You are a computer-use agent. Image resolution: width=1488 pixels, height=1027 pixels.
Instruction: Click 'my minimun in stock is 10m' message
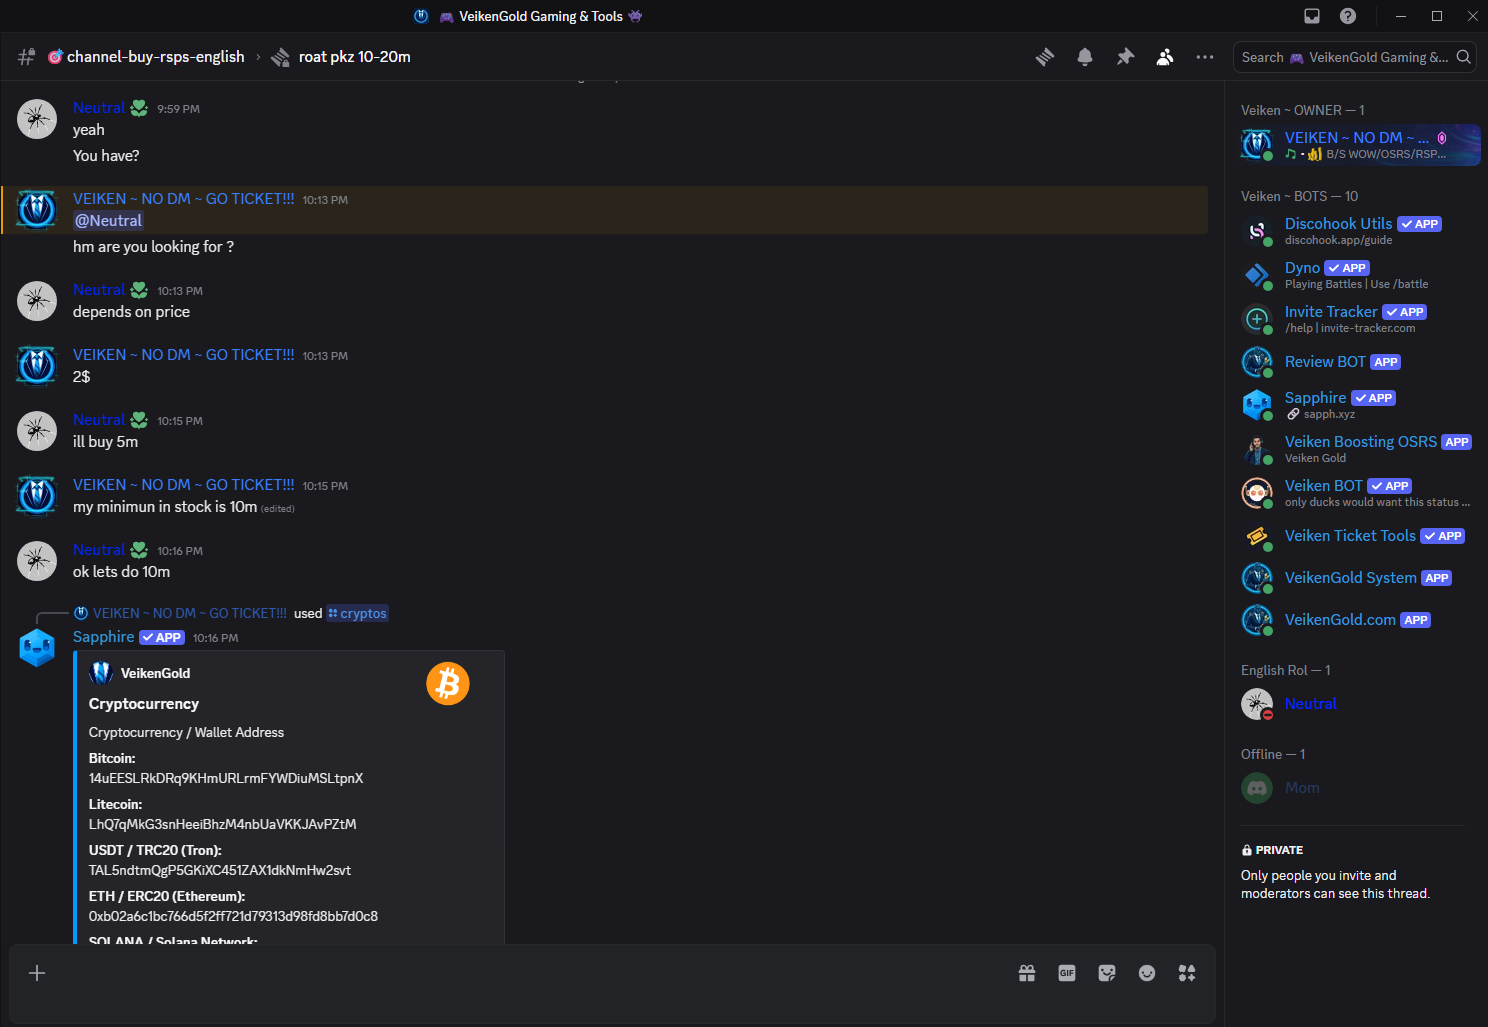(x=165, y=507)
